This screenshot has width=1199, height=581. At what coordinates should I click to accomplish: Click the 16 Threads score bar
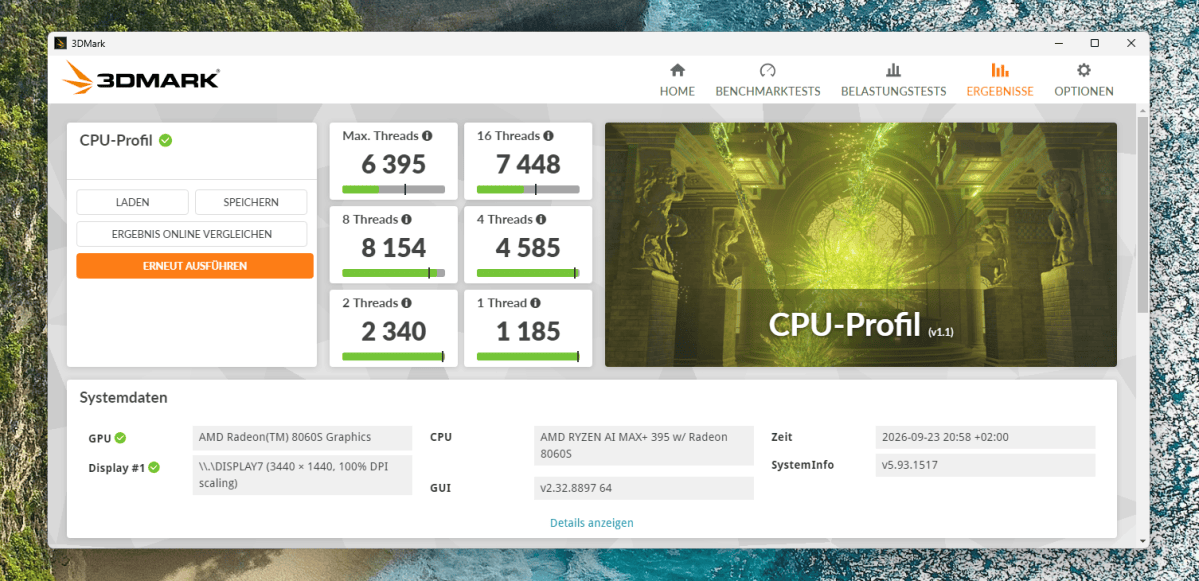[528, 190]
